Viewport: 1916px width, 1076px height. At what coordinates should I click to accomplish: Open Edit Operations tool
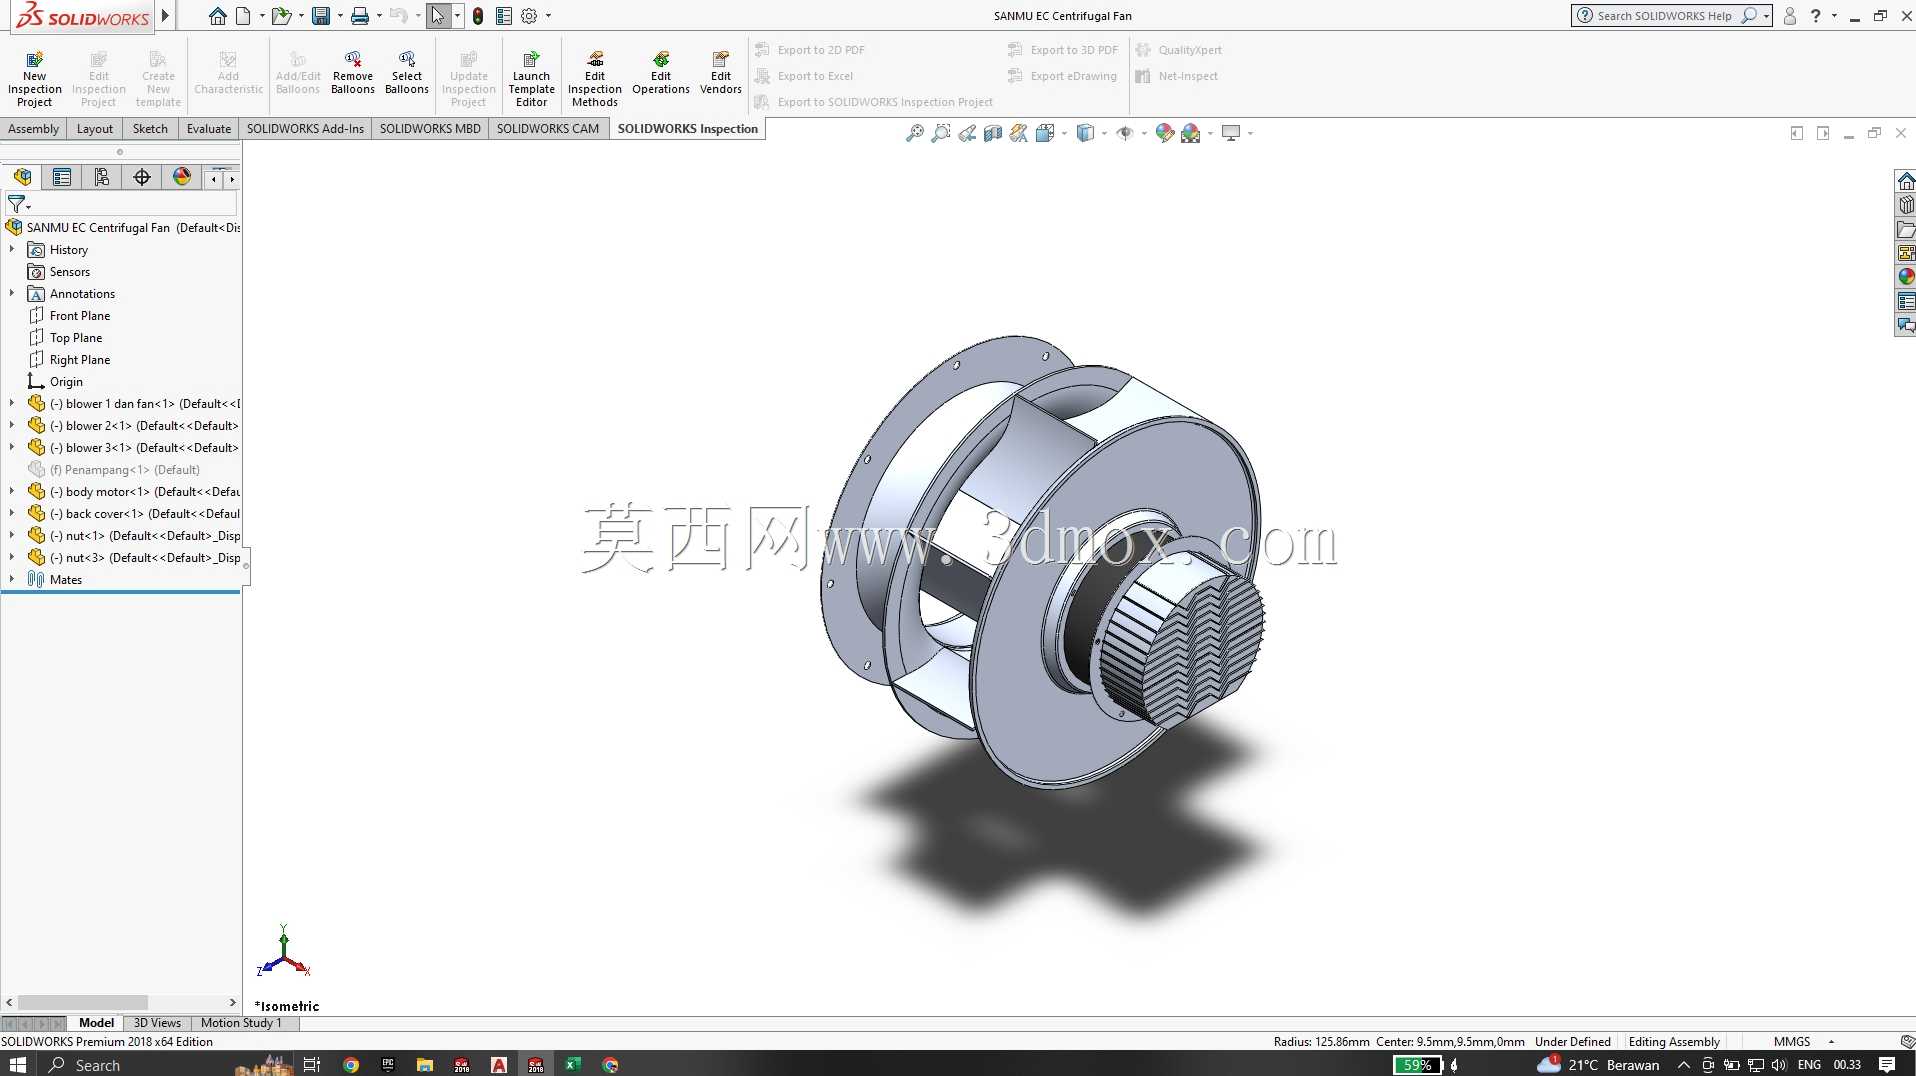coord(661,73)
